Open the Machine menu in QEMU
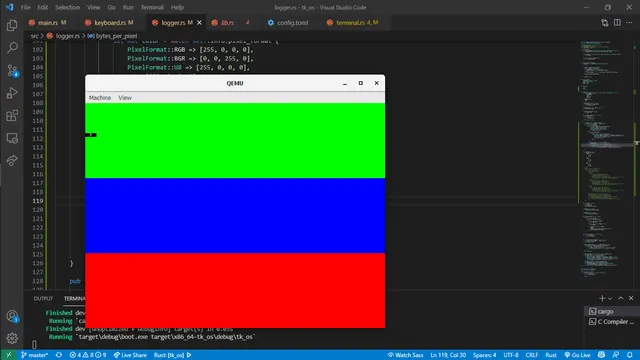The image size is (640, 360). [x=100, y=98]
